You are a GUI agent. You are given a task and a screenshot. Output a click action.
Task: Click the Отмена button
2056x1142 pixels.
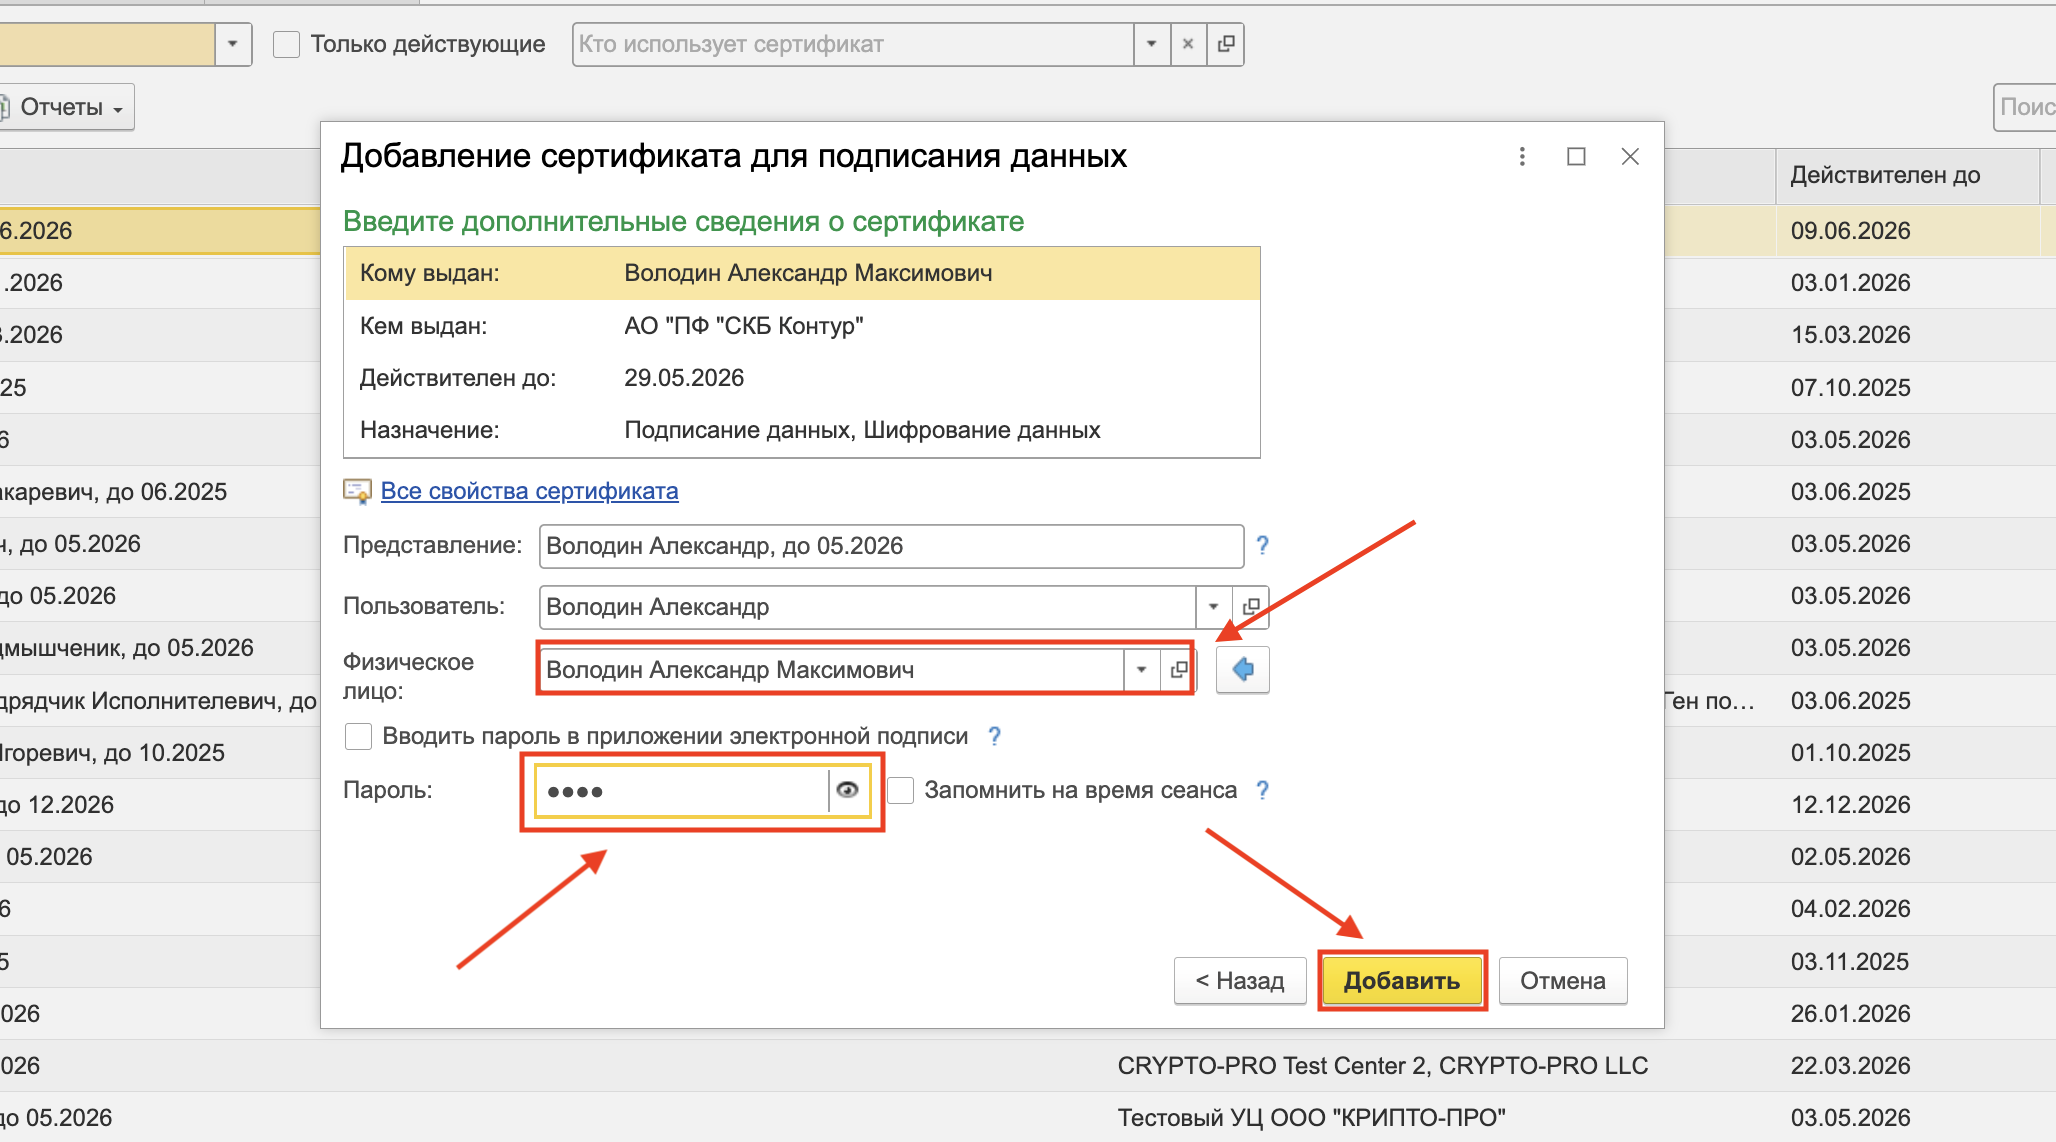pyautogui.click(x=1562, y=980)
